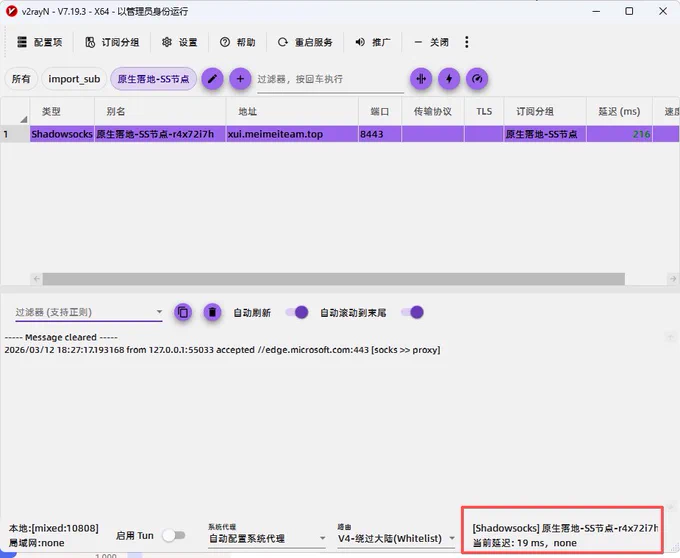
Task: Click the 当前延迟: 19 ms status text
Action: pyautogui.click(x=524, y=543)
